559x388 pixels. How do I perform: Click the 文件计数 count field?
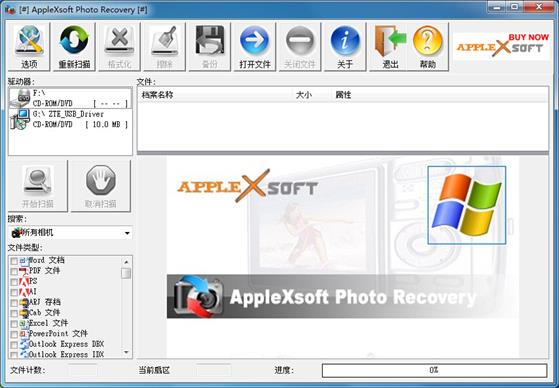(82, 370)
